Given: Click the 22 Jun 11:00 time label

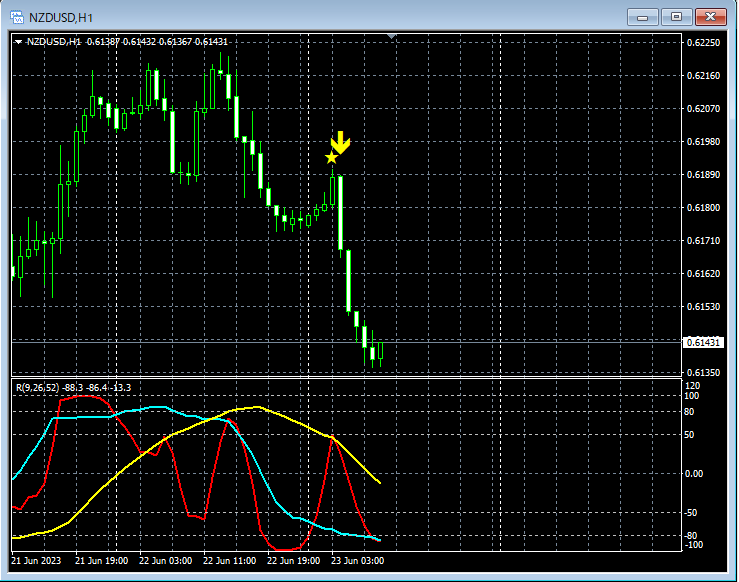Looking at the screenshot, I should pos(229,561).
